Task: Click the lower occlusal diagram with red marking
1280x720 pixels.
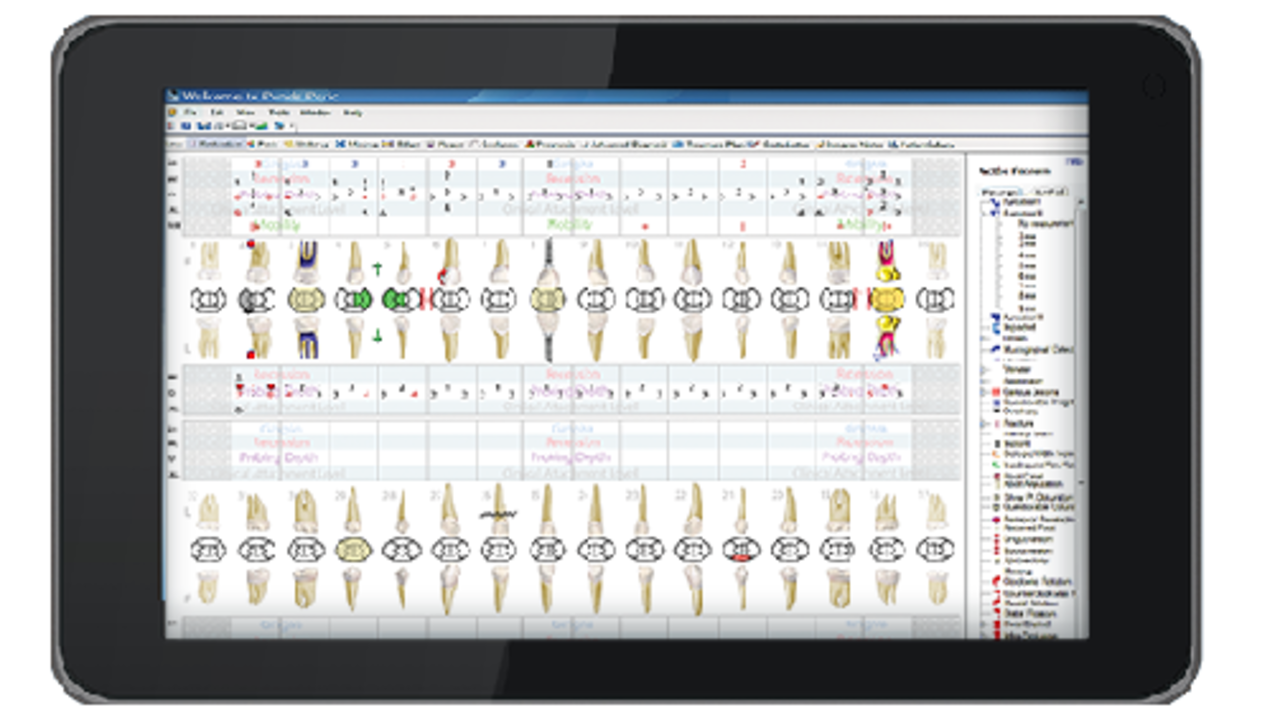Action: pos(741,549)
